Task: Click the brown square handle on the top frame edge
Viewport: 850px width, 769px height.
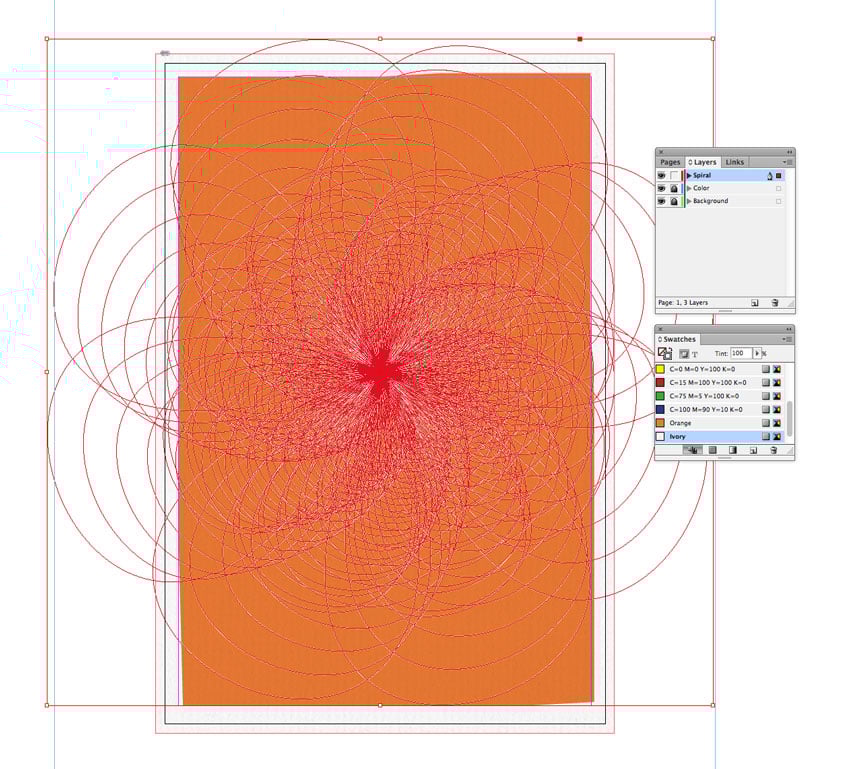Action: coord(580,39)
